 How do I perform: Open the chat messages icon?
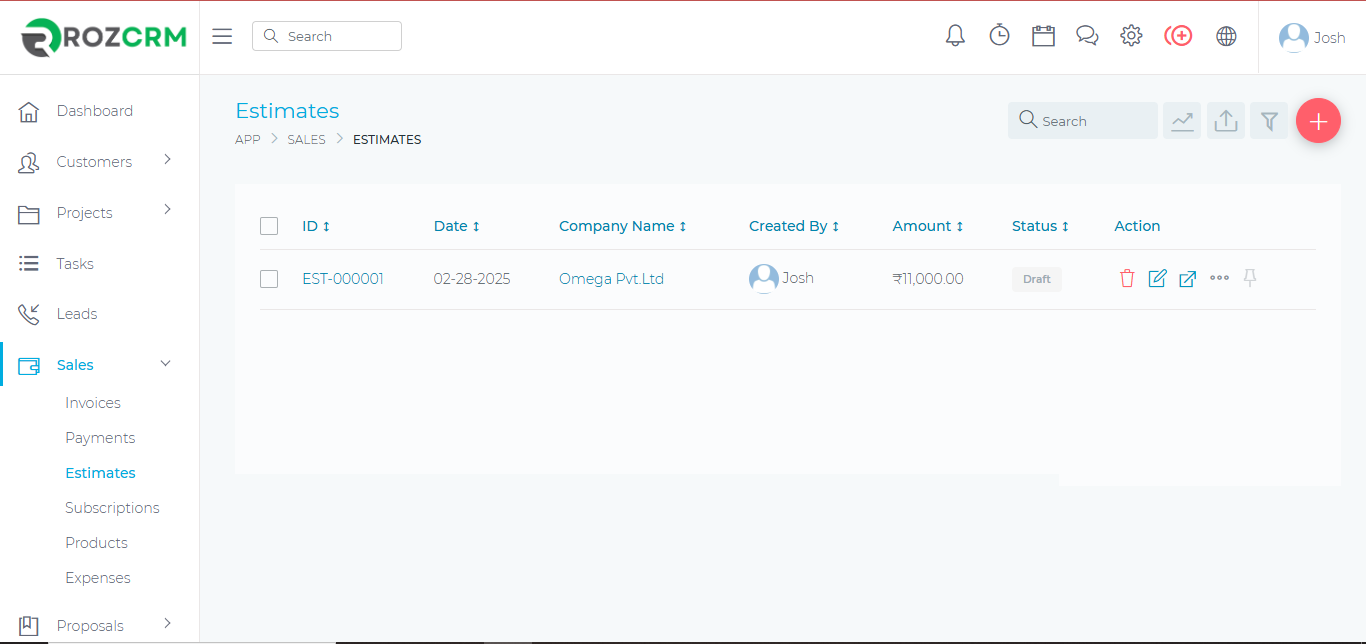pos(1087,36)
